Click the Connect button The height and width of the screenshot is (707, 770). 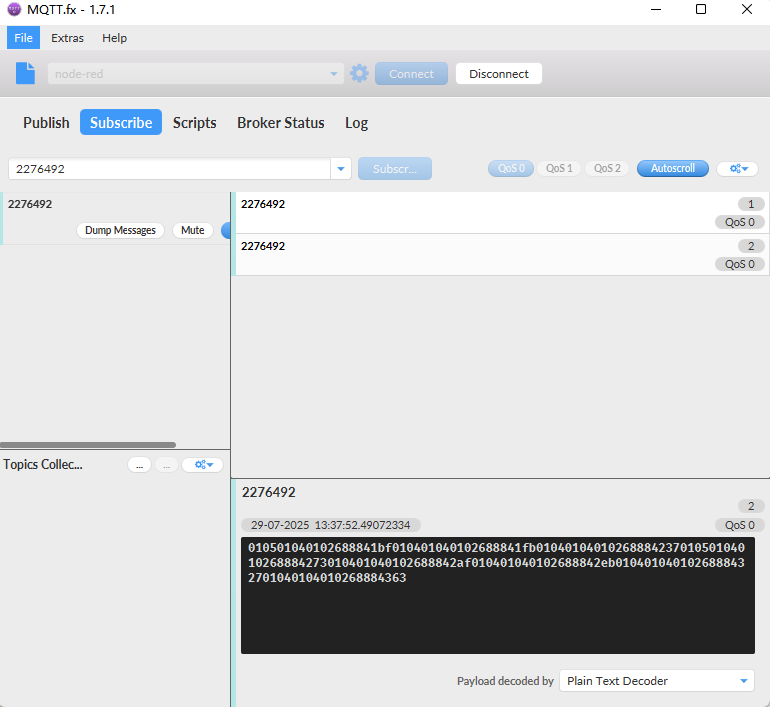click(411, 74)
